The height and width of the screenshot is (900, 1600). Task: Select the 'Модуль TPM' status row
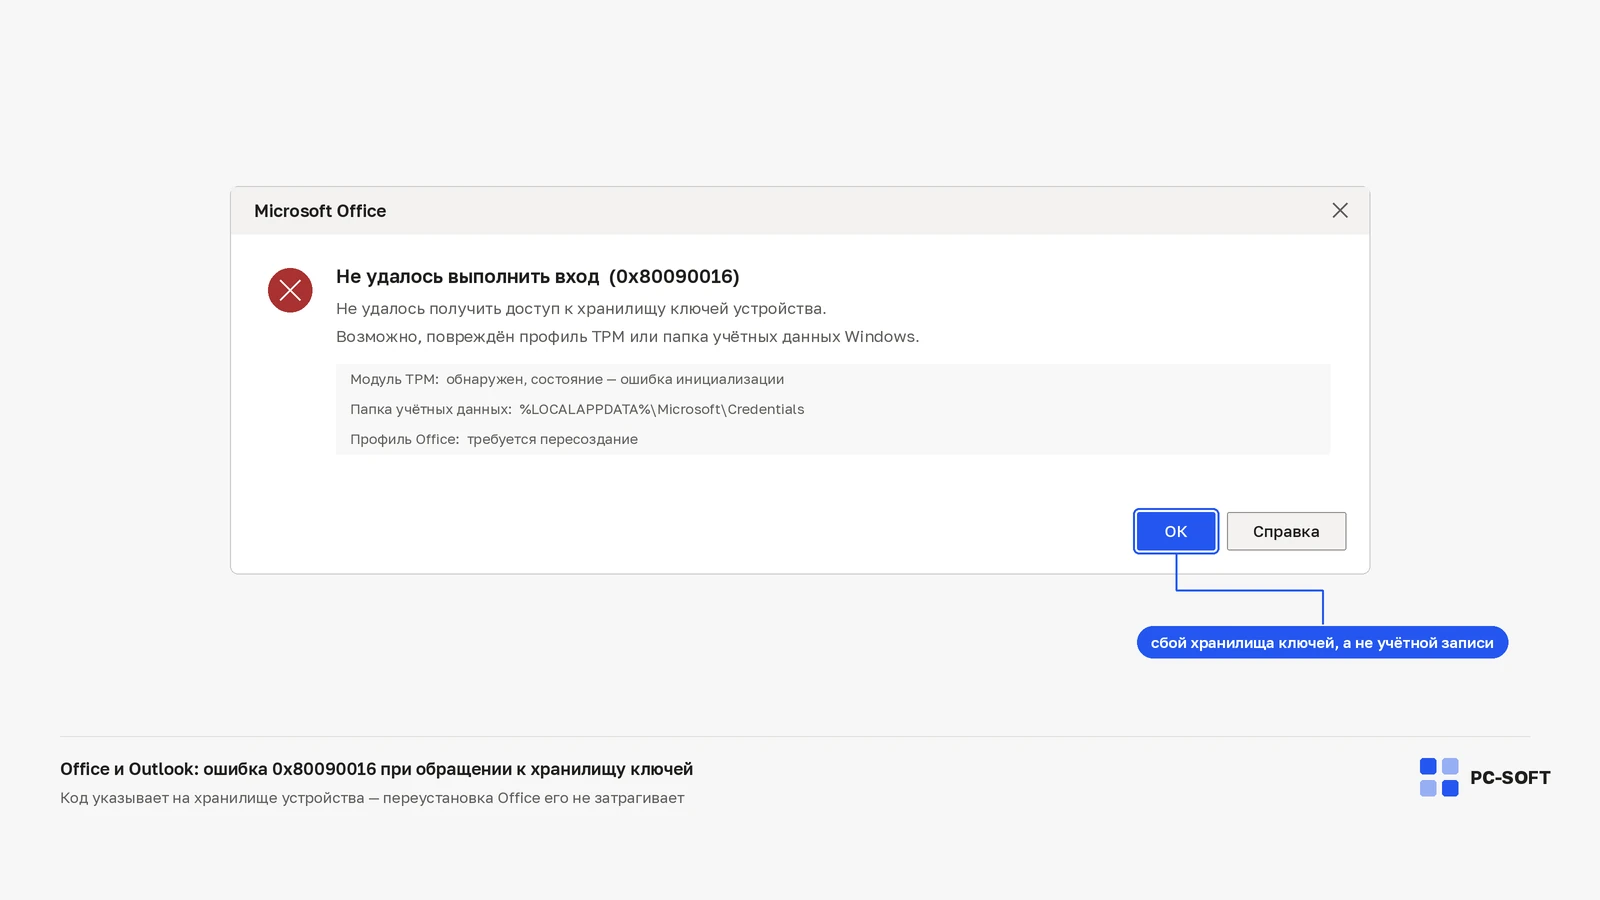click(567, 379)
